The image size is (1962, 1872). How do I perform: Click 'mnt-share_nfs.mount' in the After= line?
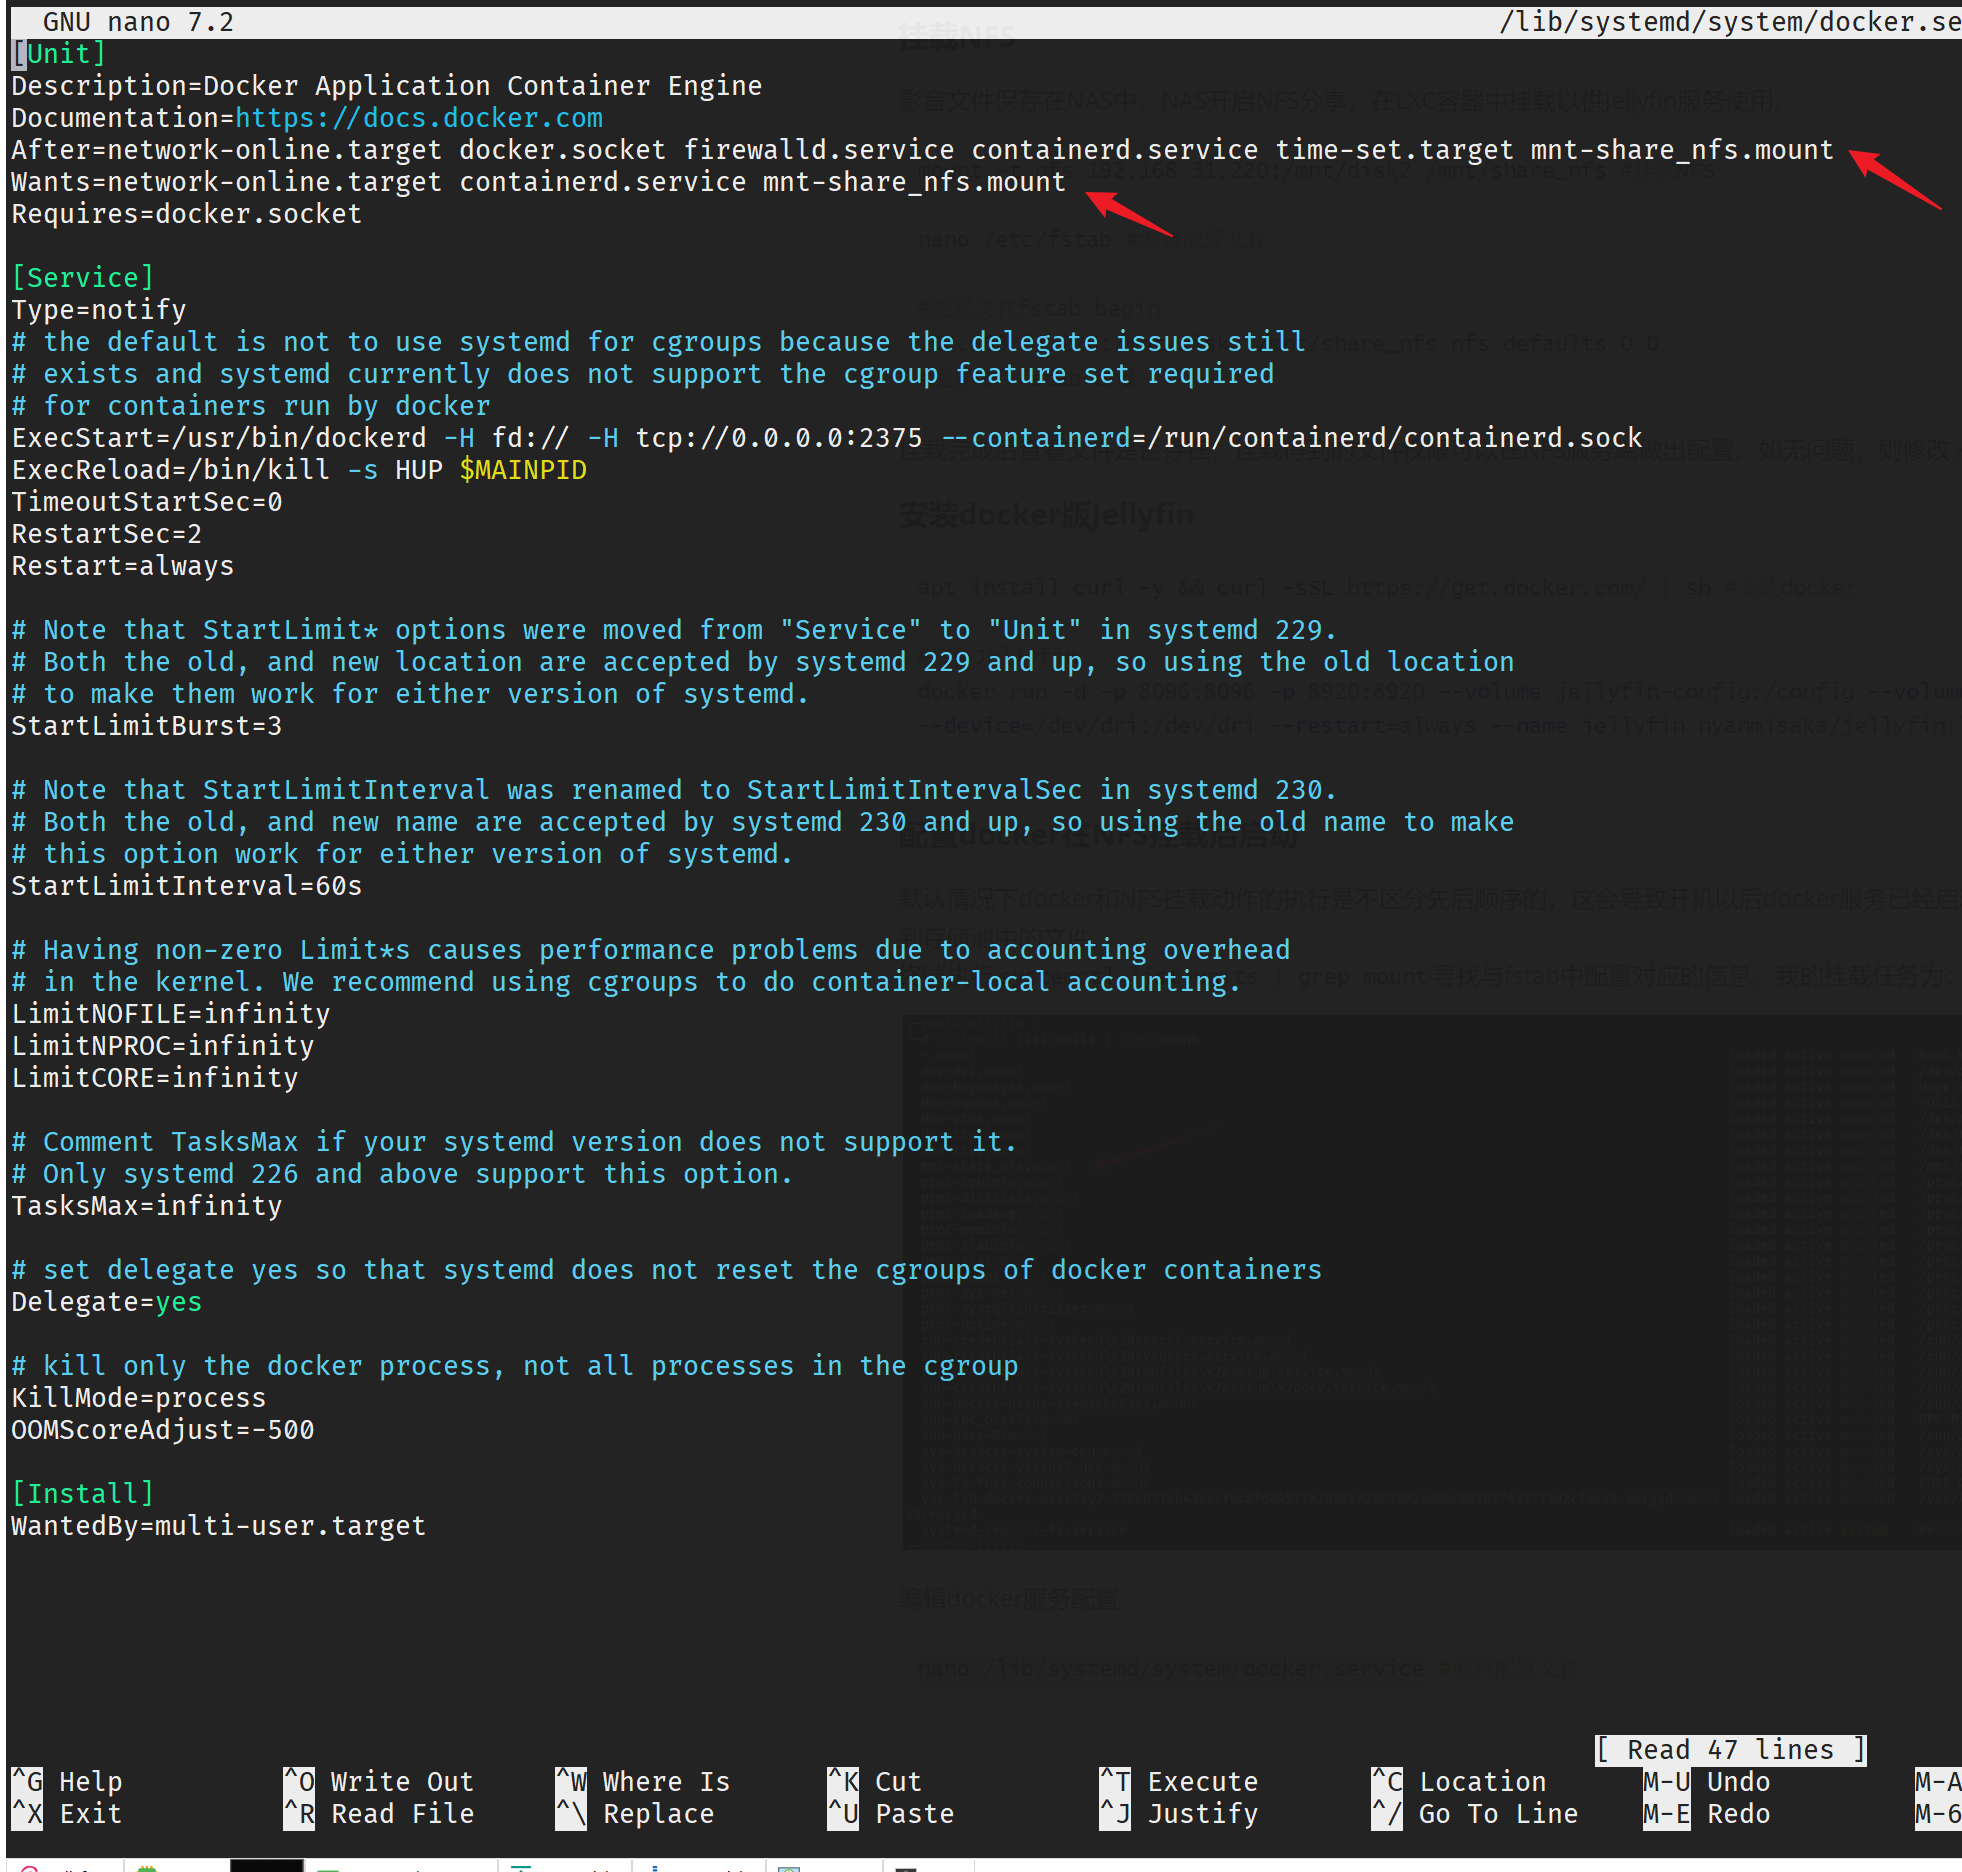[1683, 150]
